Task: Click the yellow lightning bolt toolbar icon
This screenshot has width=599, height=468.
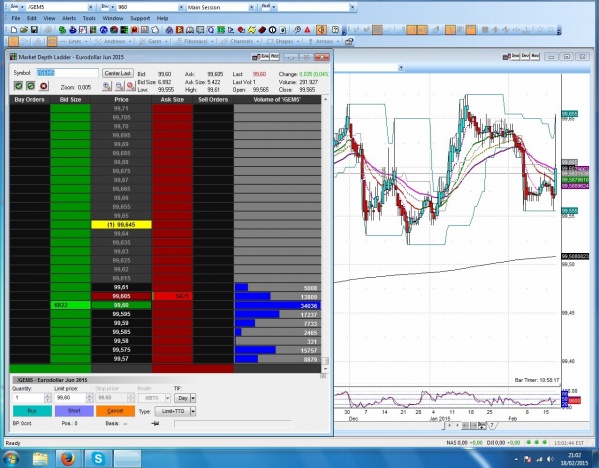Action: coord(252,30)
